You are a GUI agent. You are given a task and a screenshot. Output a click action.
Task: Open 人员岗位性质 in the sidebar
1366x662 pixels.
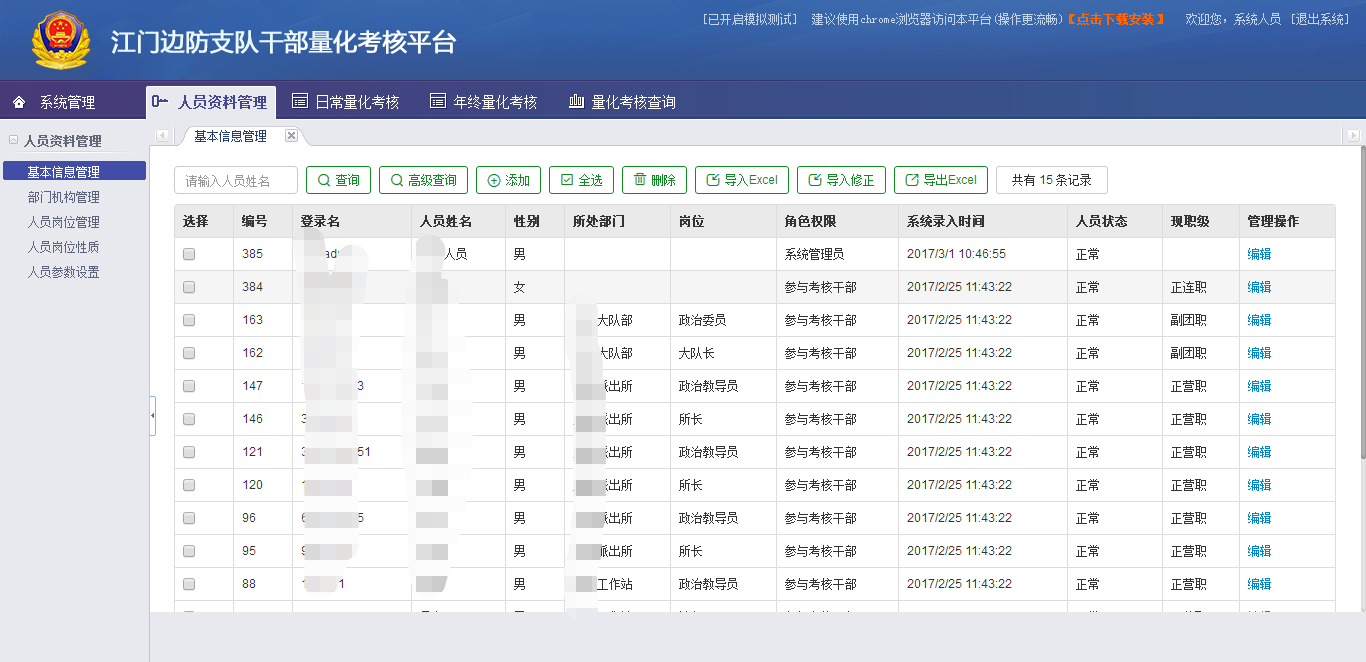click(64, 247)
